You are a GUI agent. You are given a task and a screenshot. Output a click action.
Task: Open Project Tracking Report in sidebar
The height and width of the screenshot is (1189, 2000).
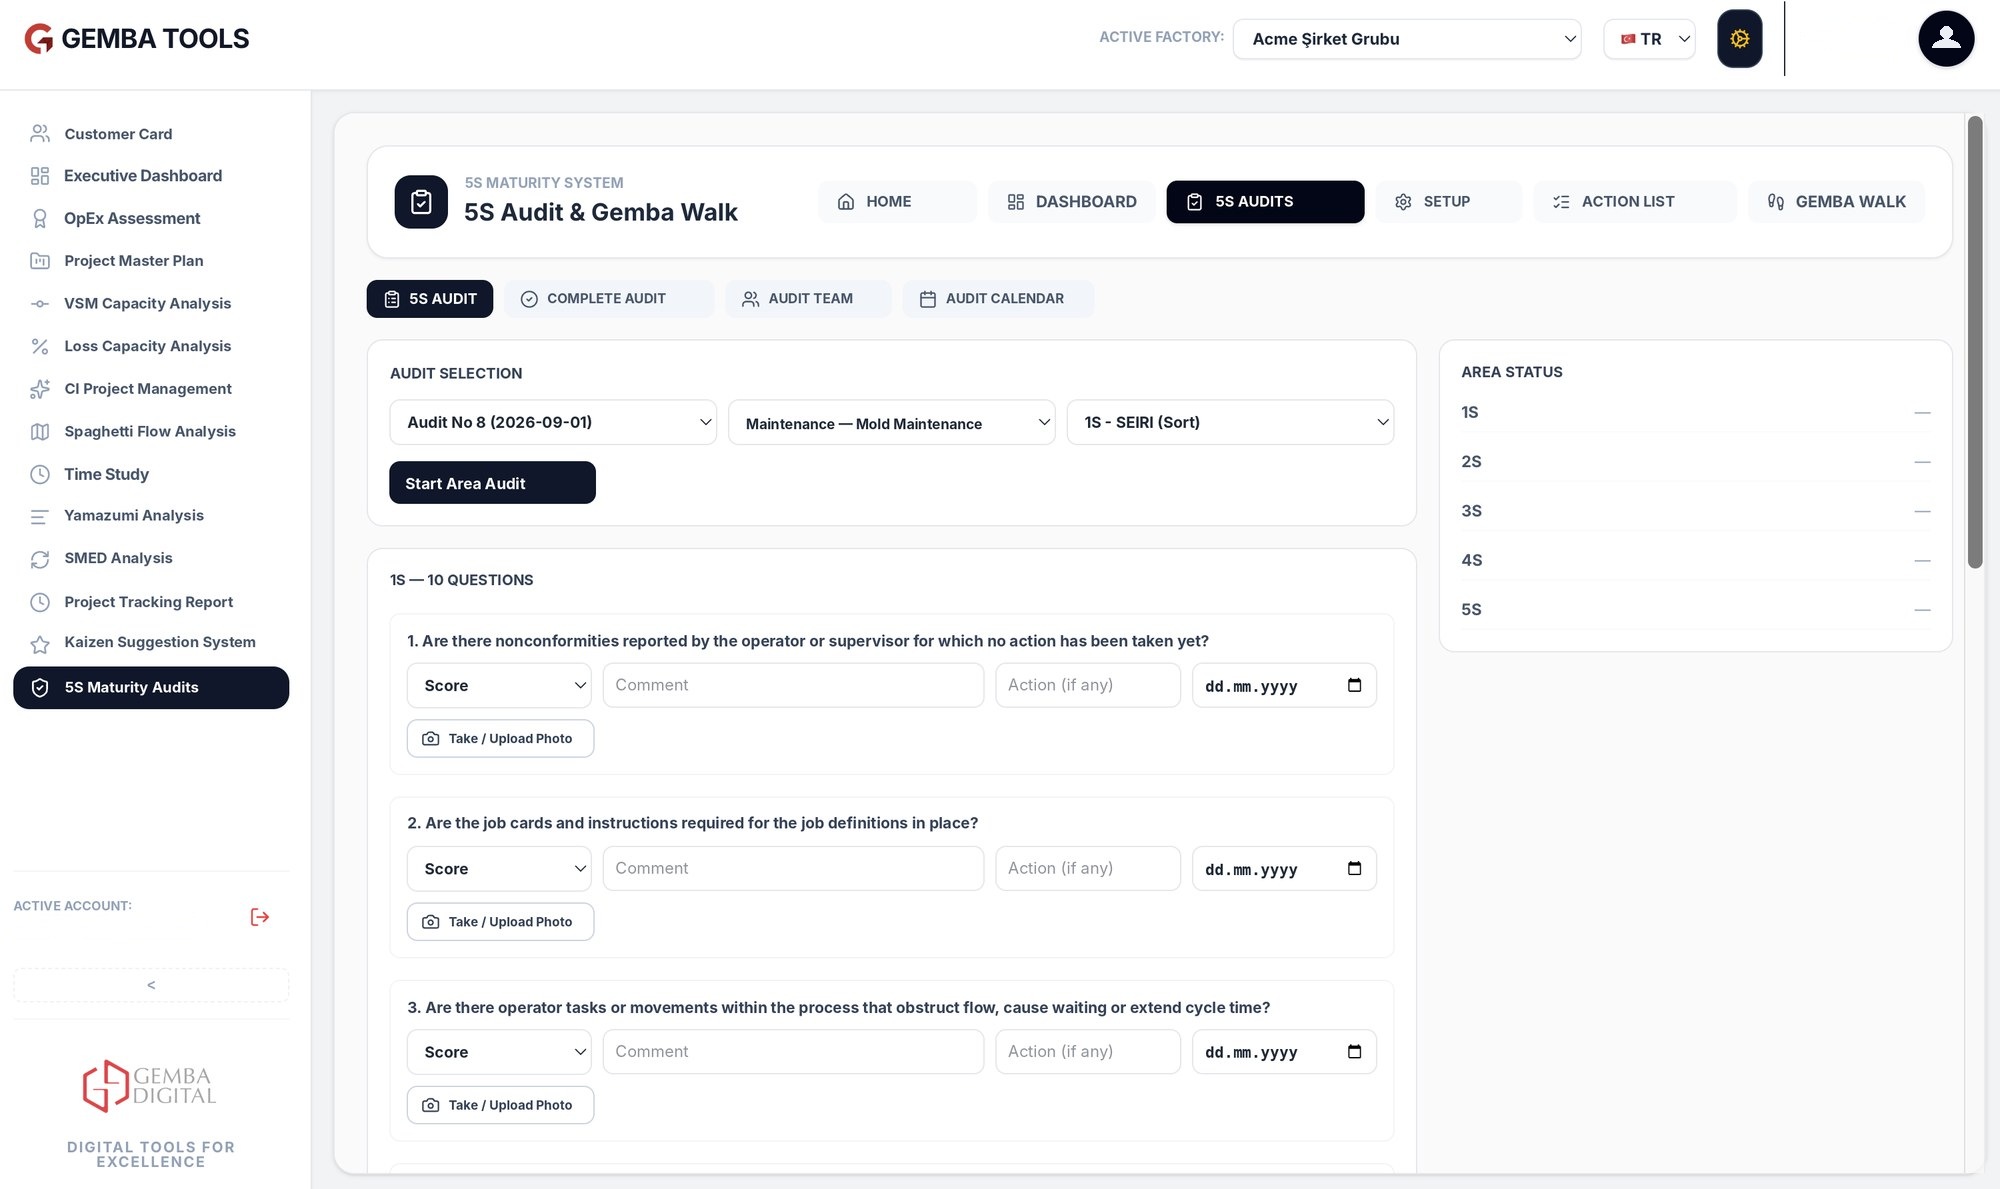click(x=149, y=602)
